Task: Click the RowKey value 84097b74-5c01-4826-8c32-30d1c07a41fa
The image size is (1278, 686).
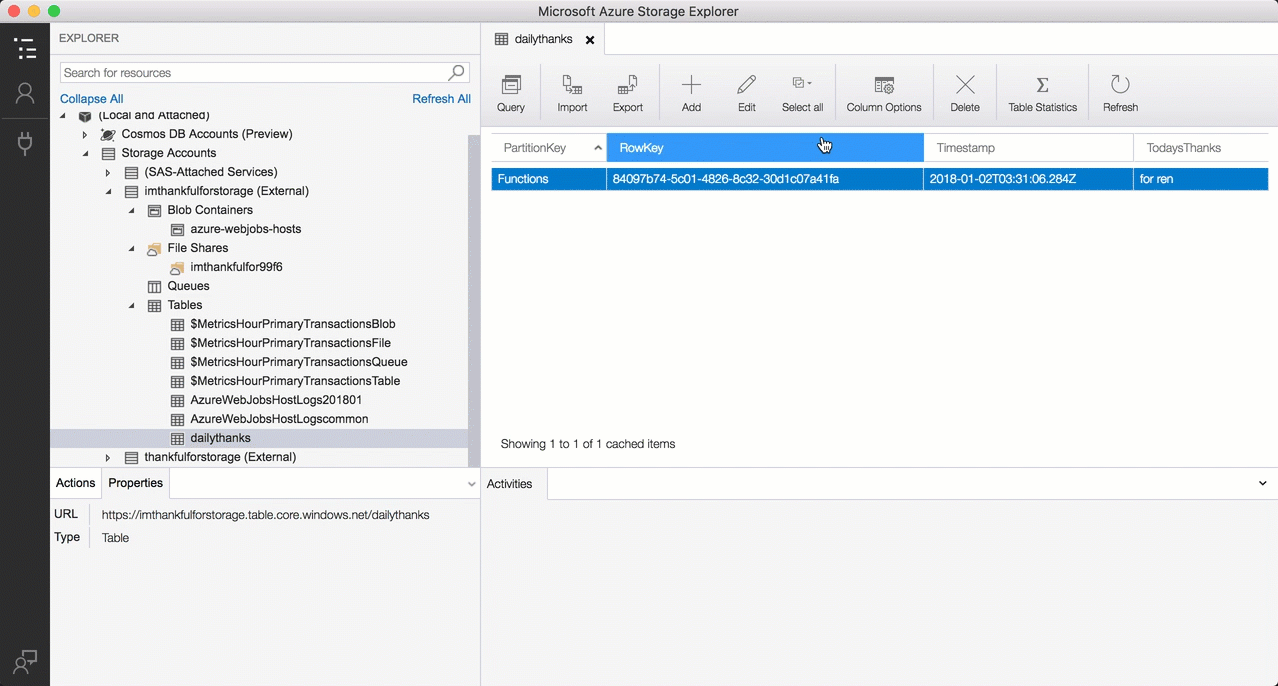Action: (765, 179)
